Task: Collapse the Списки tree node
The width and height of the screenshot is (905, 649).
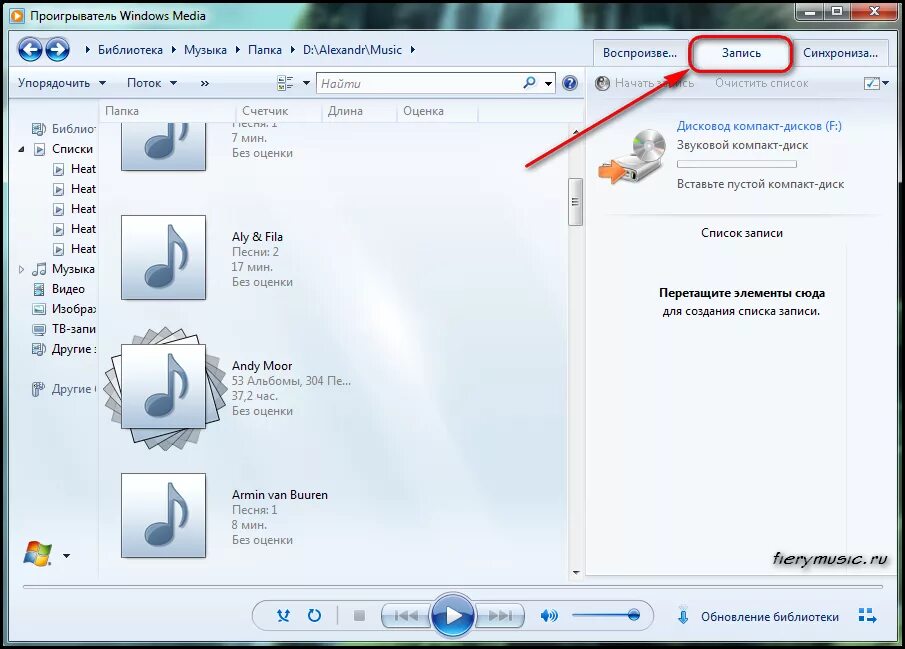Action: click(21, 149)
